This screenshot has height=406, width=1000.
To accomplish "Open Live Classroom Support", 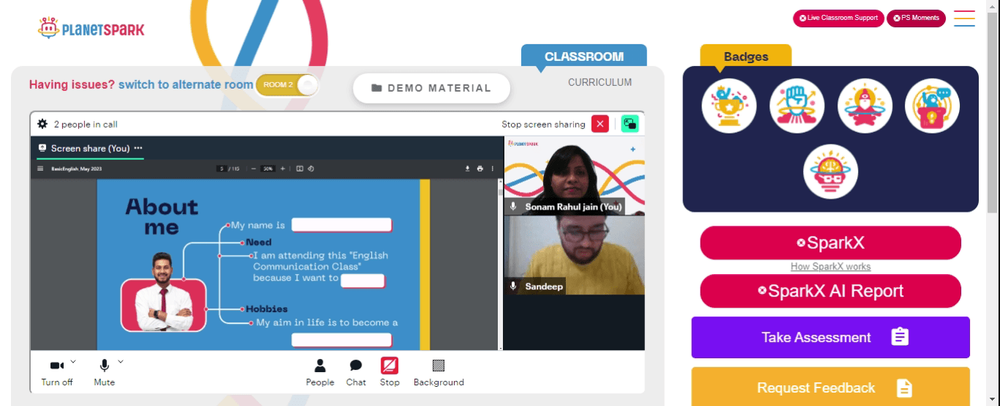I will [x=838, y=18].
